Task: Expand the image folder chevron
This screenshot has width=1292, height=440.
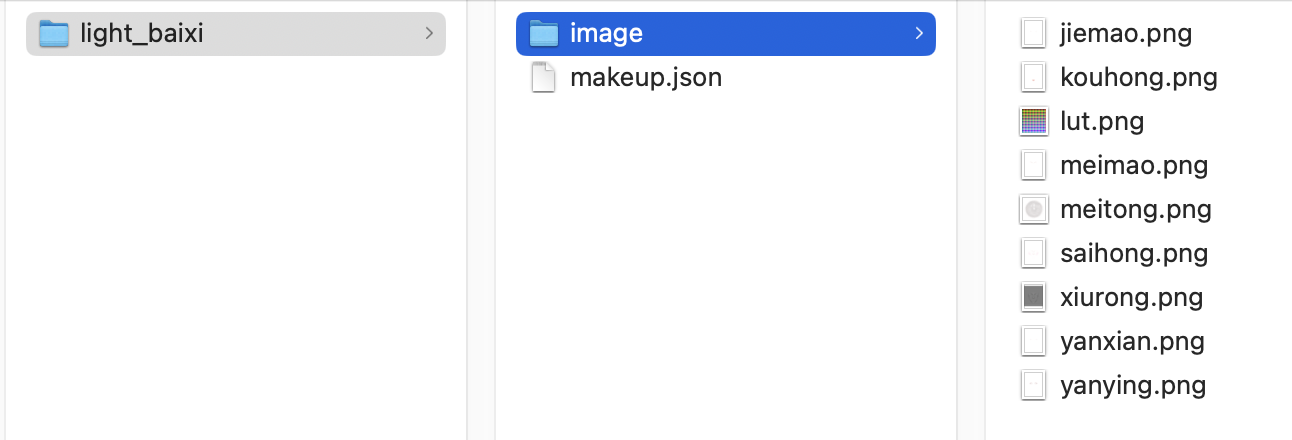Action: [x=918, y=34]
